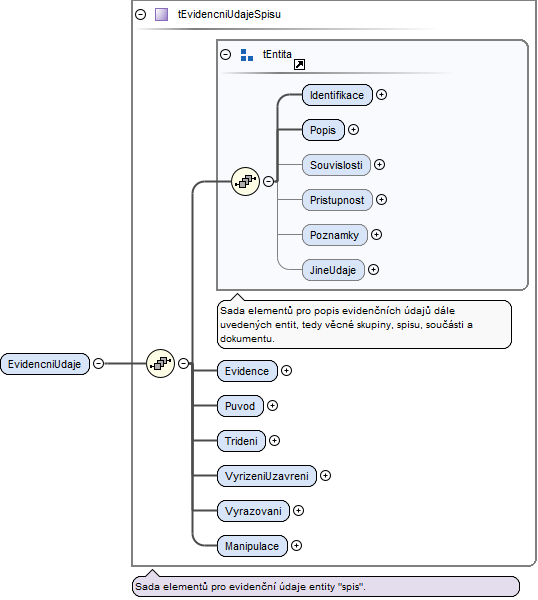The image size is (538, 600).
Task: Click the spis entity annotation text
Action: click(250, 586)
